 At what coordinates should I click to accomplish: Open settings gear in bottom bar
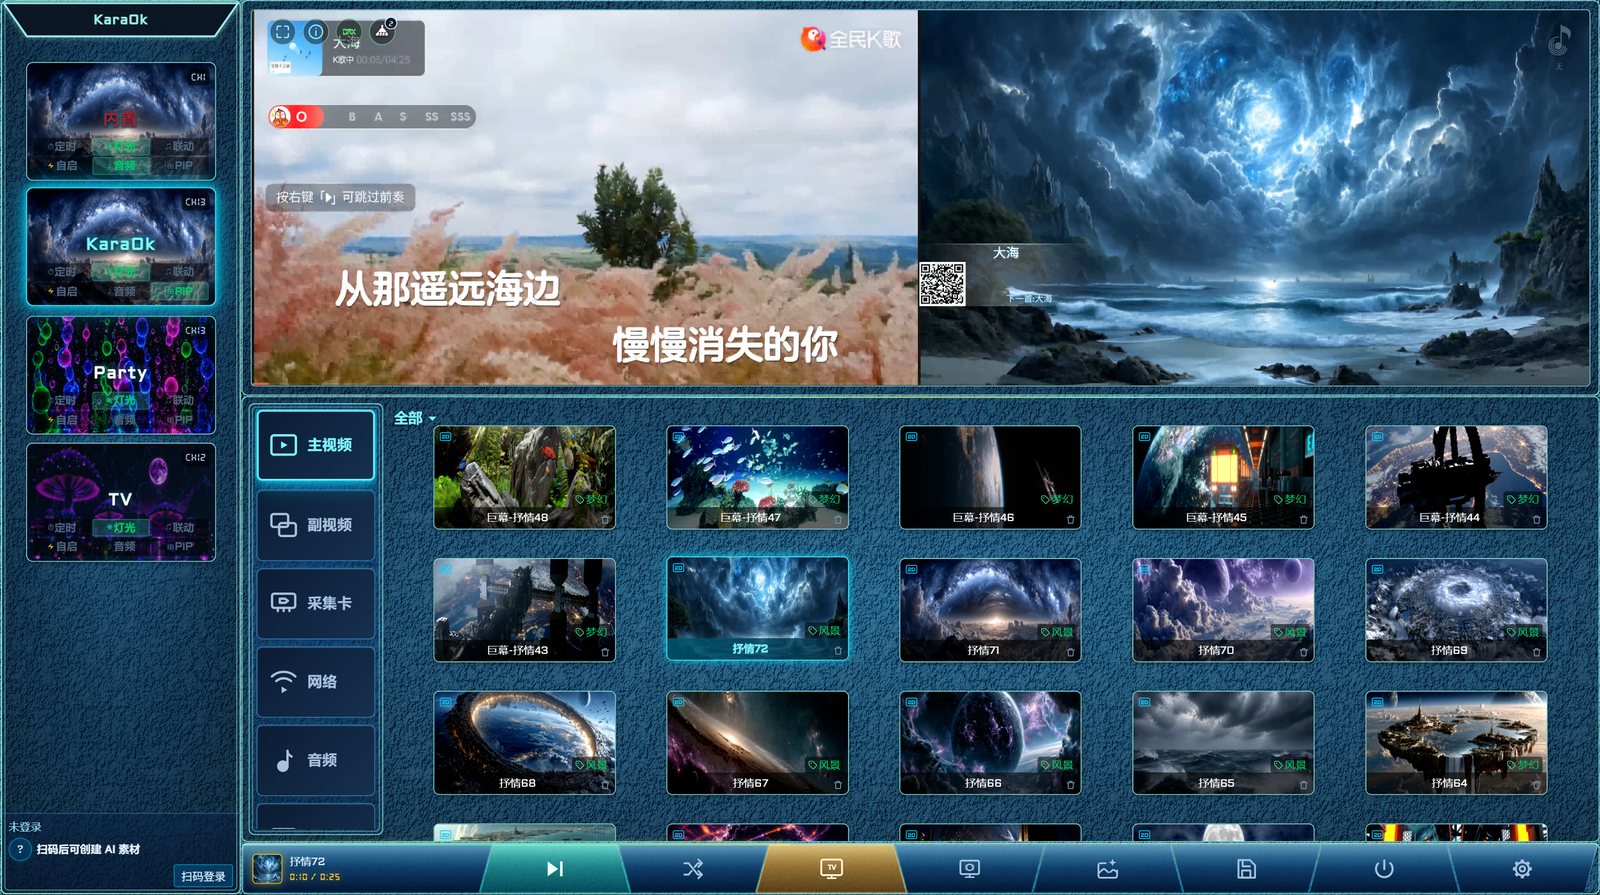[x=1522, y=869]
